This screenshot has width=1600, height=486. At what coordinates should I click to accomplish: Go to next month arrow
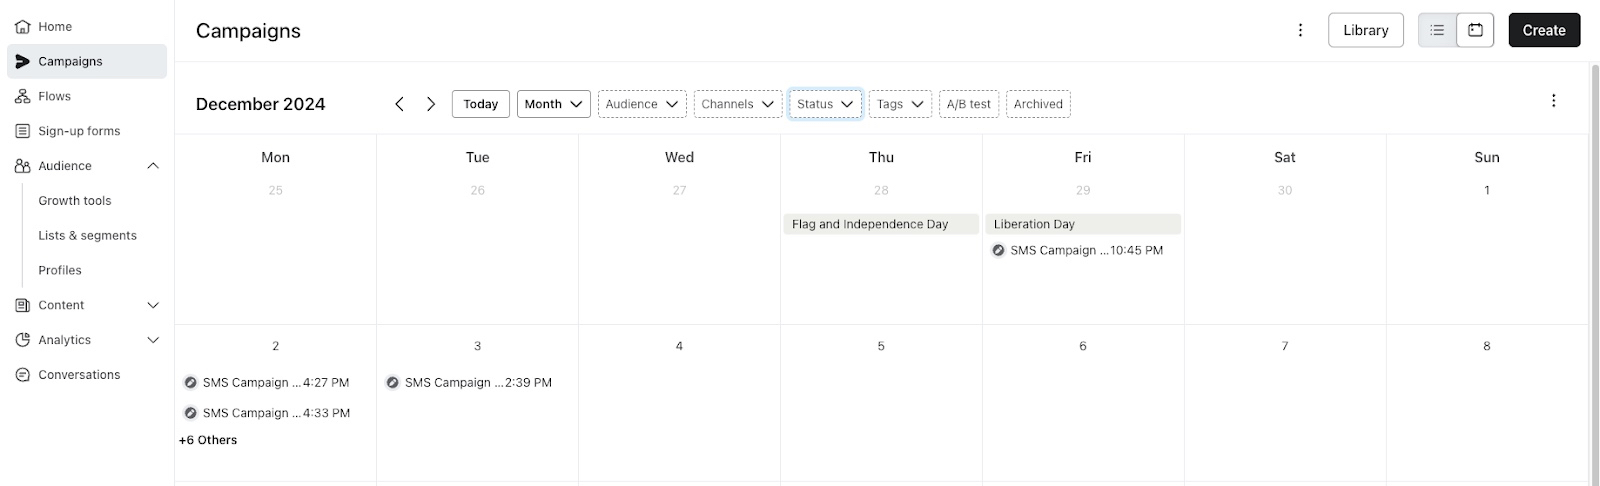tap(431, 104)
